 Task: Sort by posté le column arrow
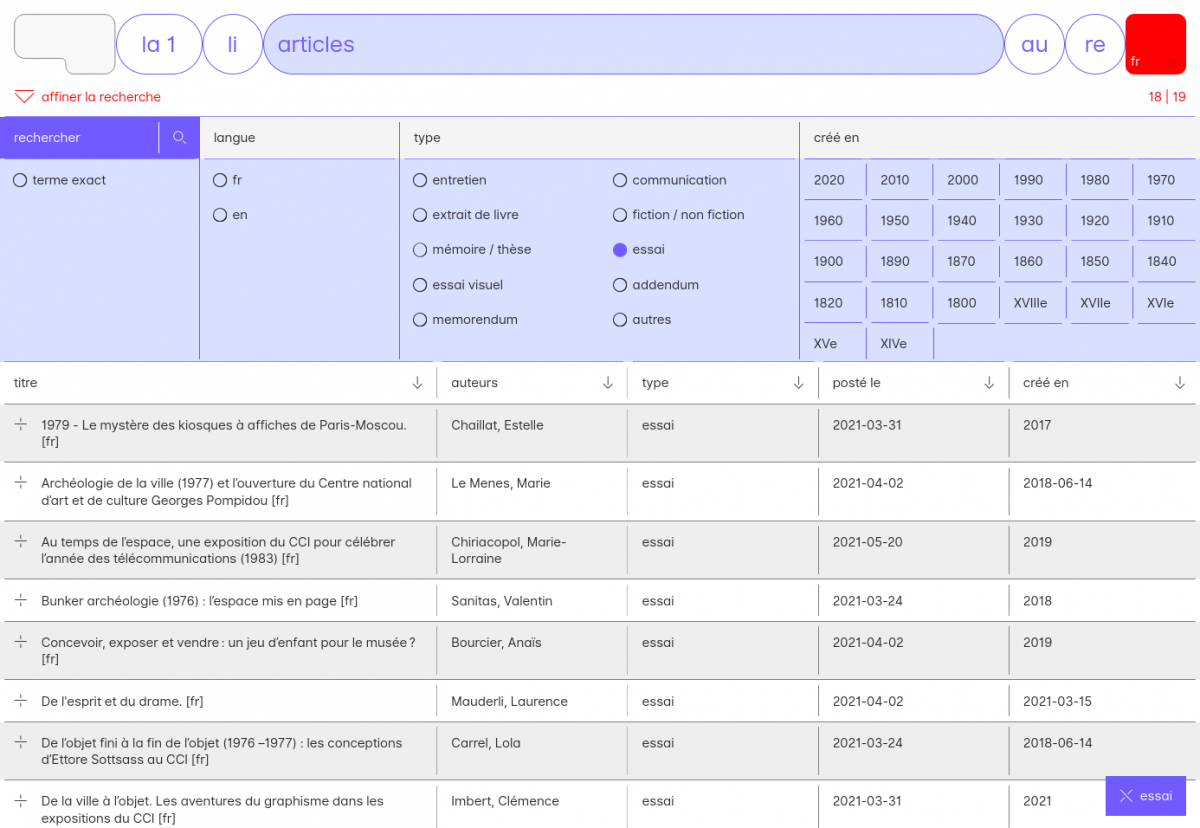point(989,383)
